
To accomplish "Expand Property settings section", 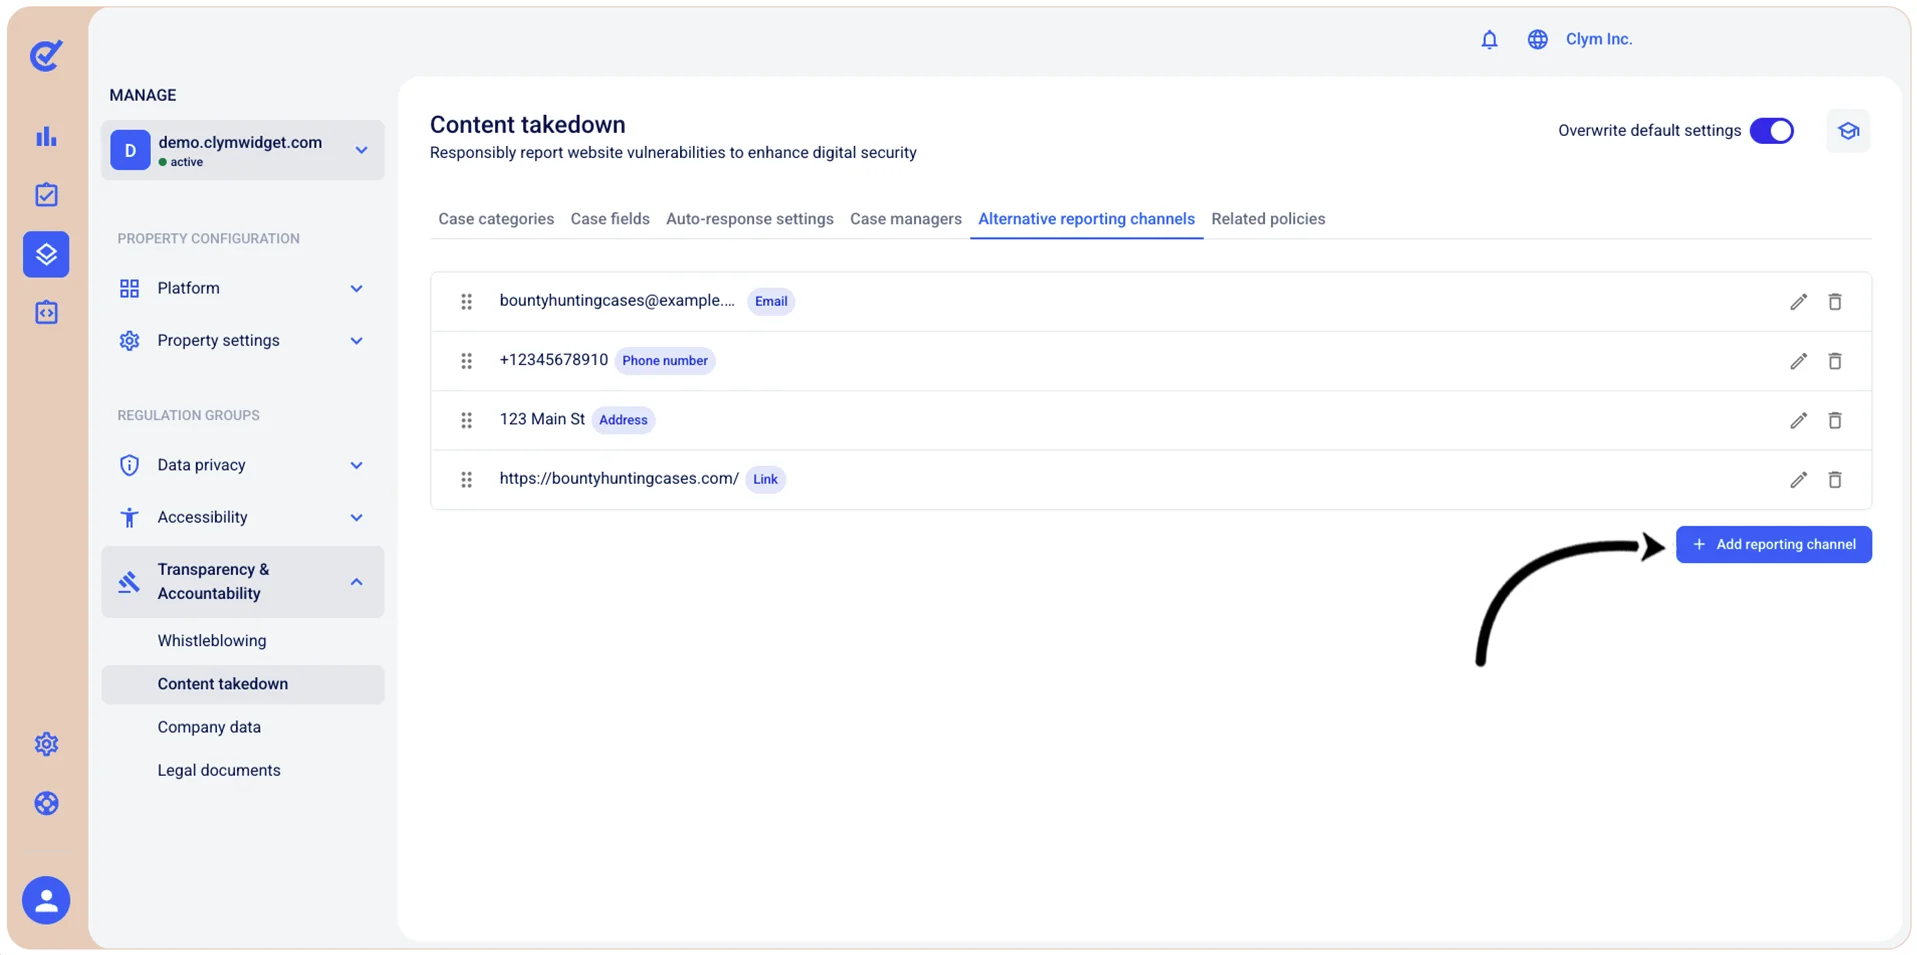I will coord(242,340).
